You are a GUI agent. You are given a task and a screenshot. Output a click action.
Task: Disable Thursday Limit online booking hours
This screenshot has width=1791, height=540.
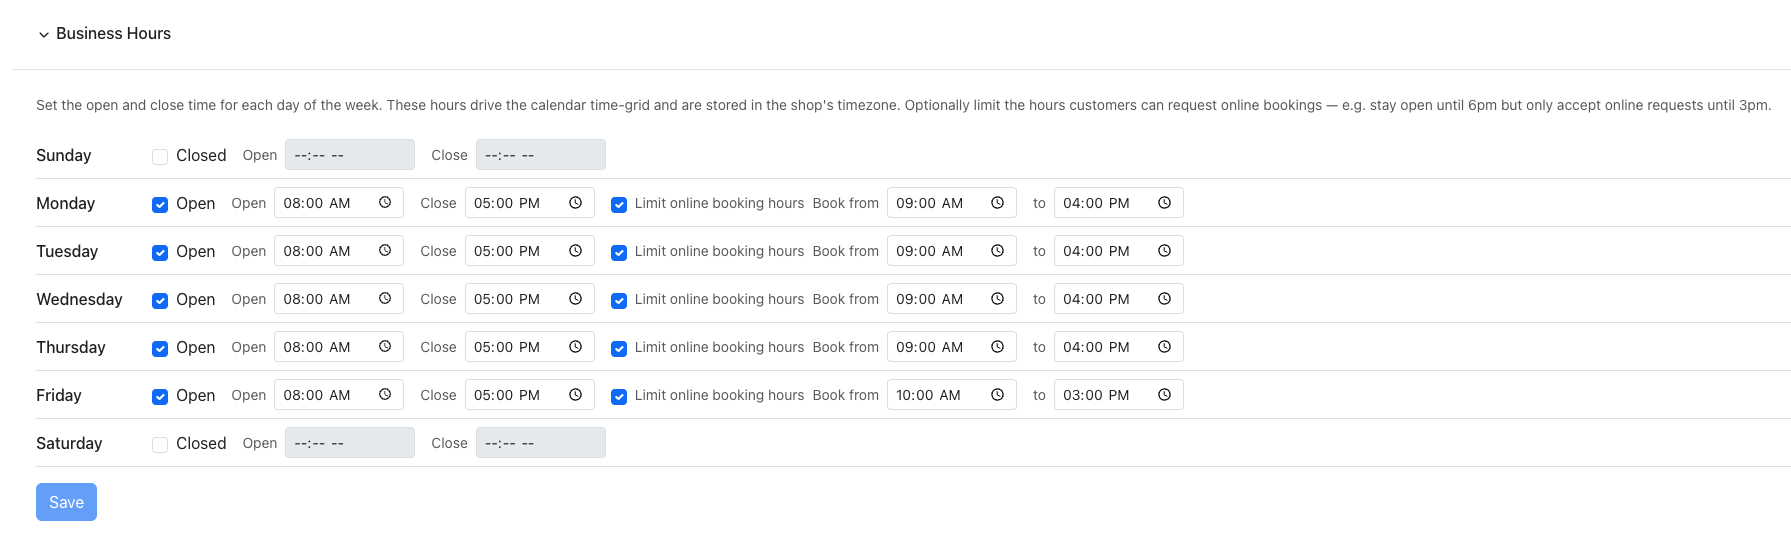[x=619, y=348]
